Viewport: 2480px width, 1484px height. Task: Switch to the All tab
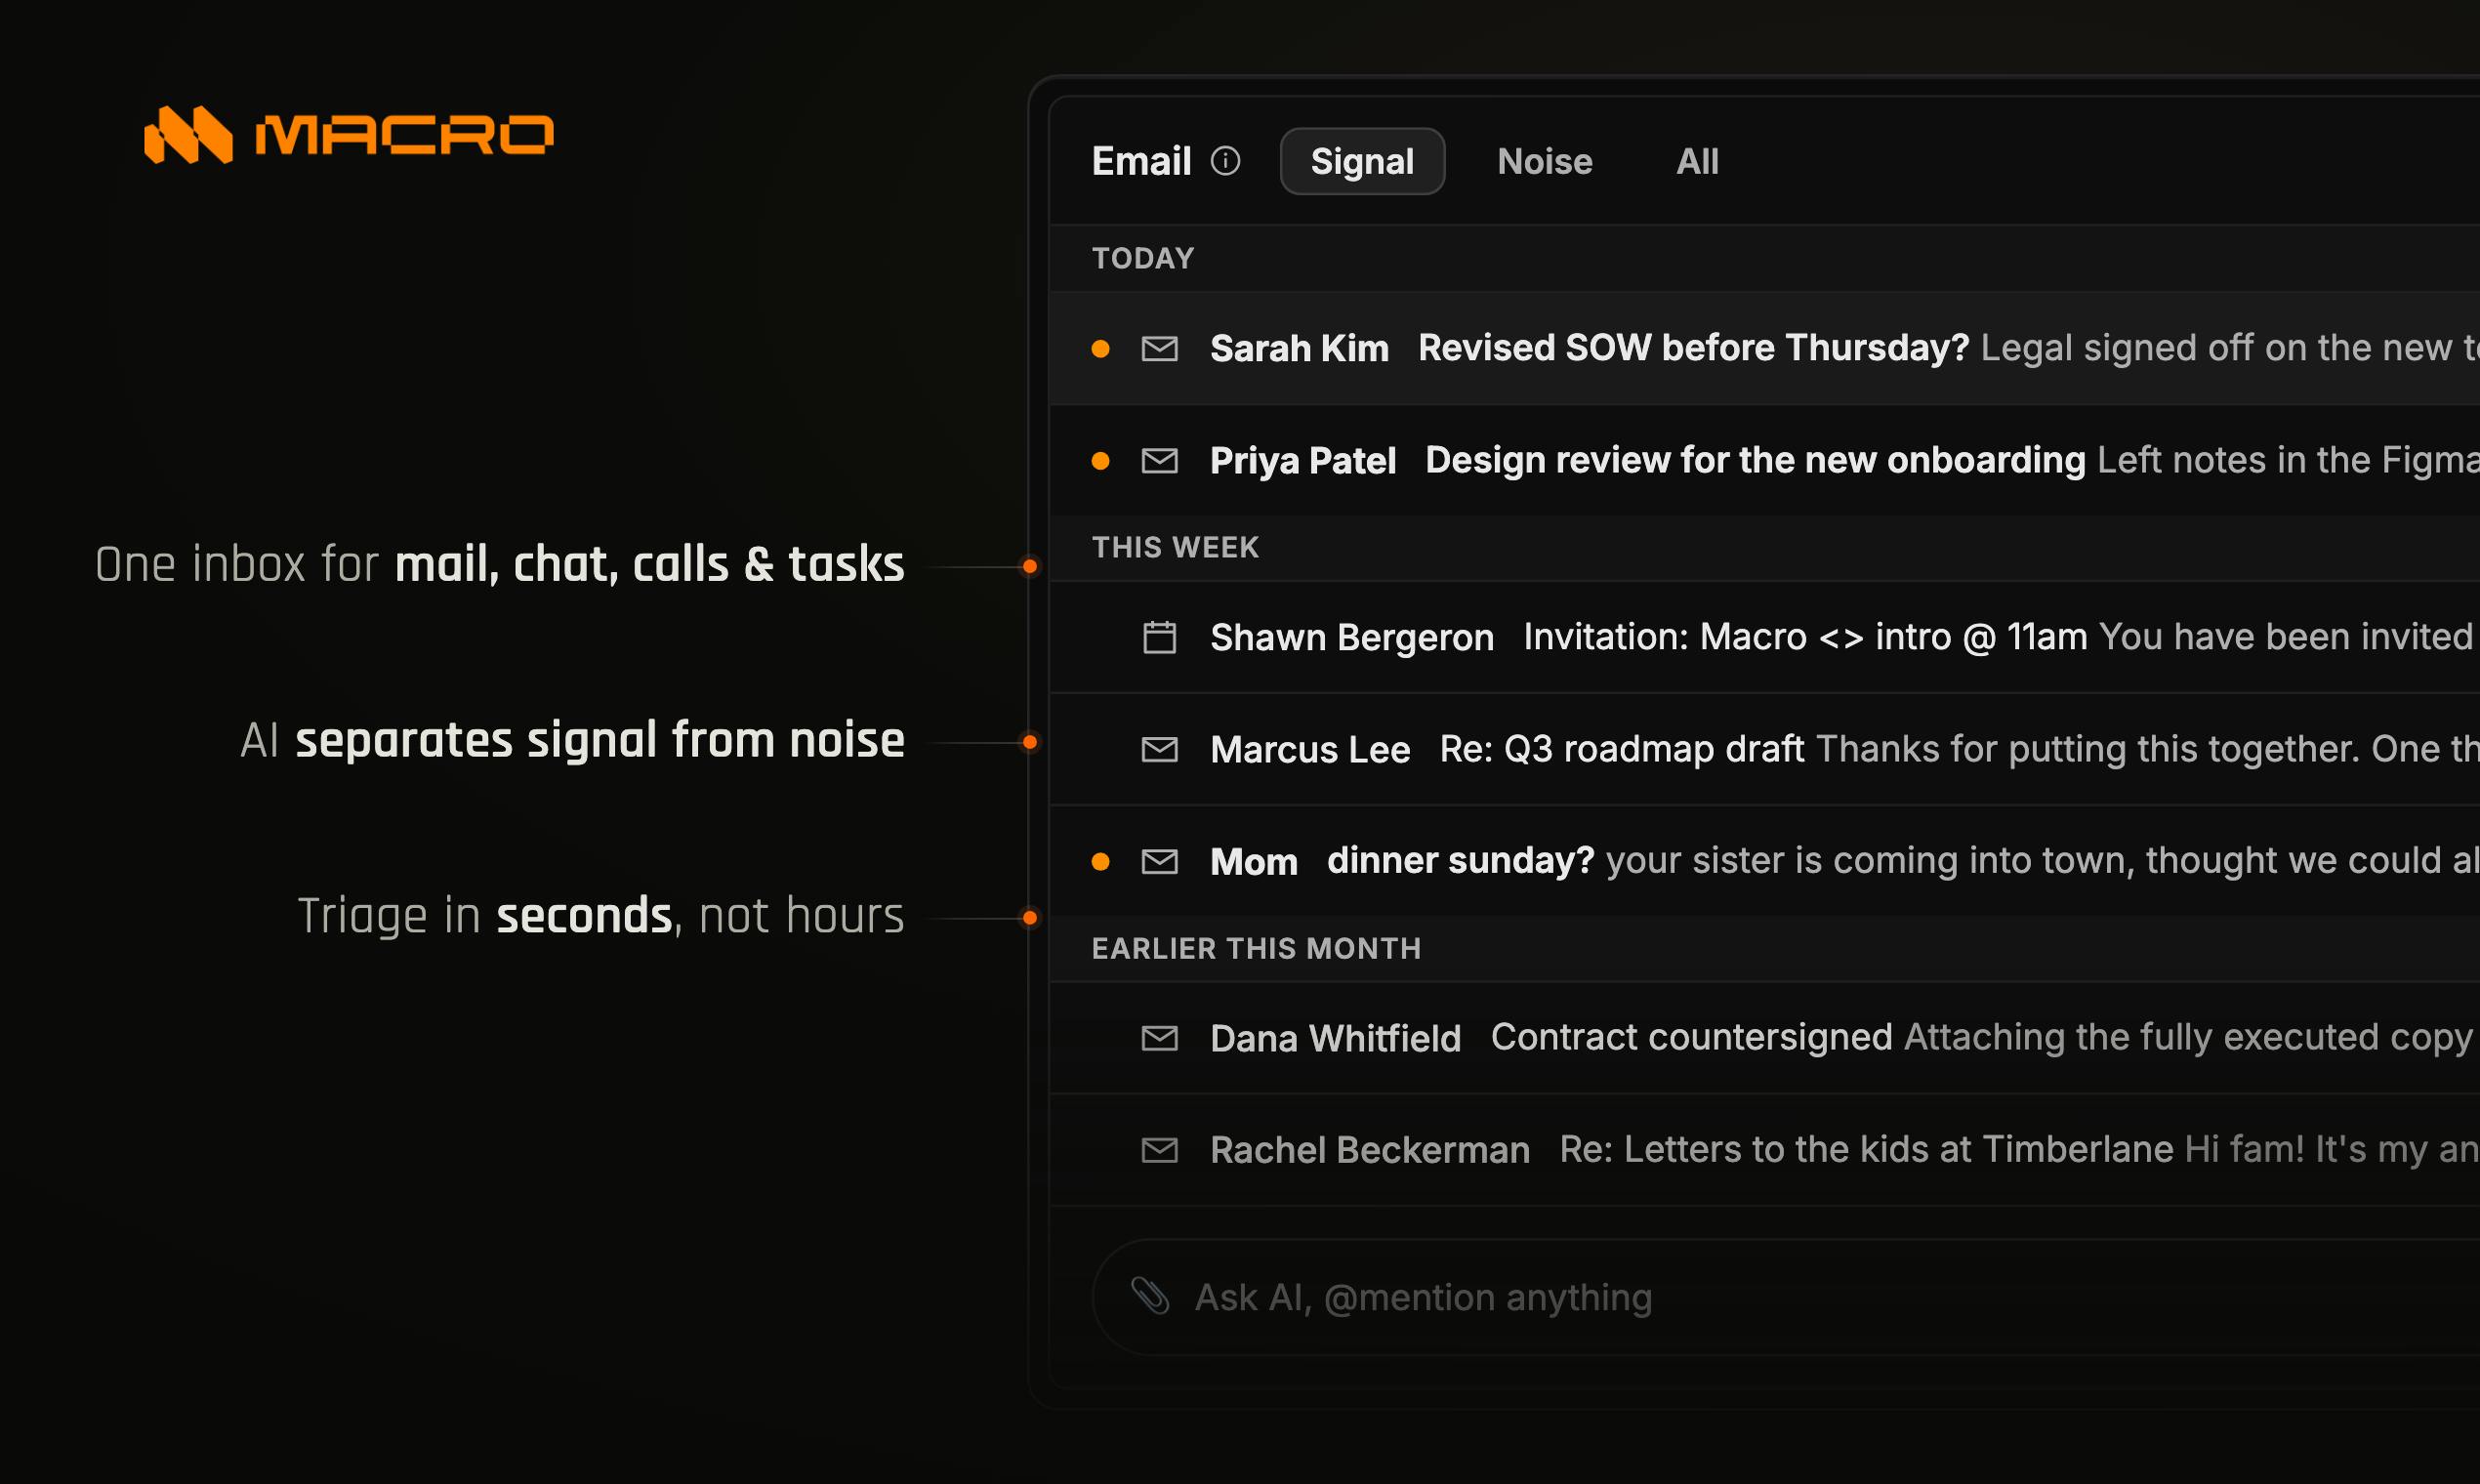1697,161
